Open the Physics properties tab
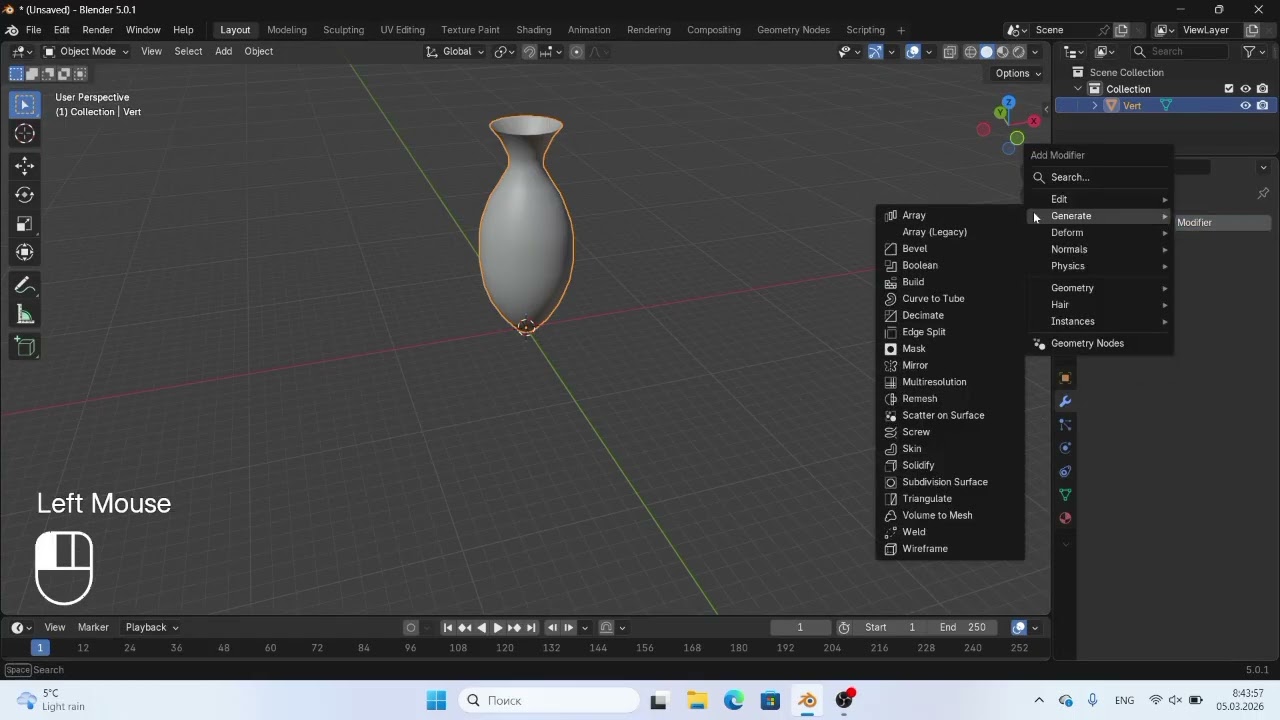This screenshot has width=1280, height=720. pyautogui.click(x=1065, y=448)
